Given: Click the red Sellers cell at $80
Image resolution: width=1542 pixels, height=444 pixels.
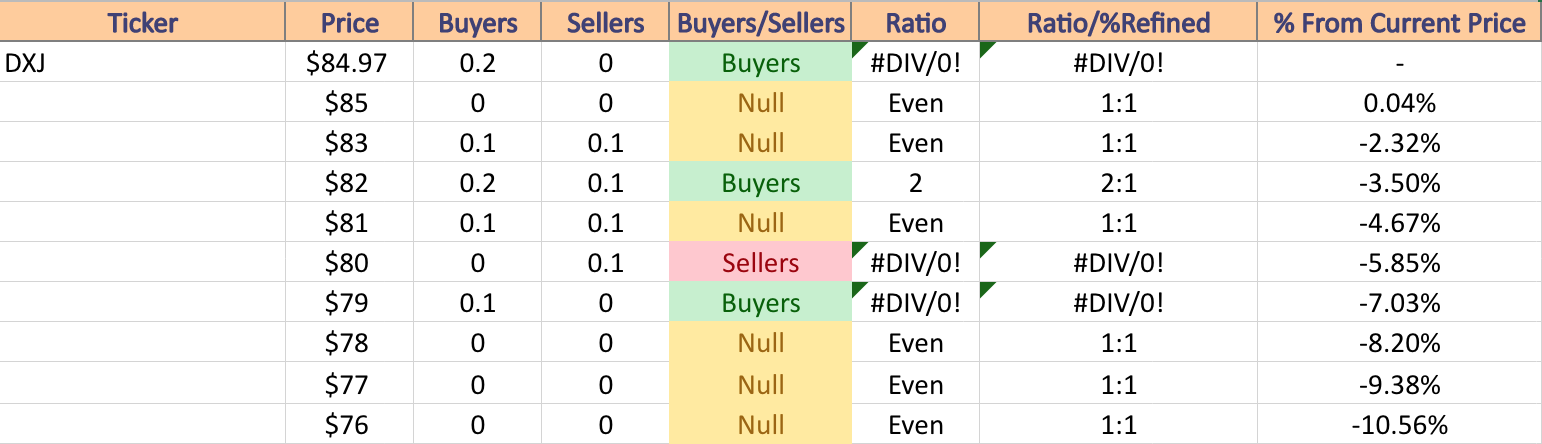Looking at the screenshot, I should (761, 263).
